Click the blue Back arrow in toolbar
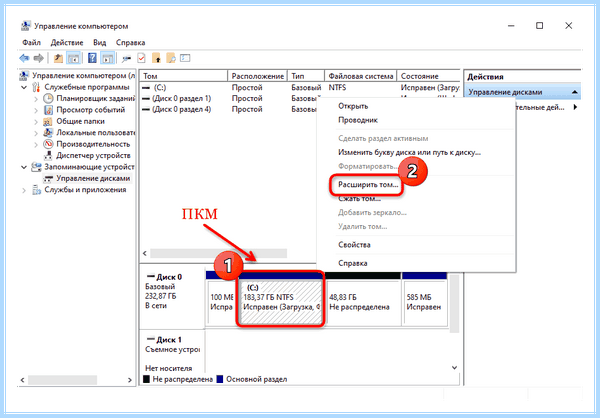Image resolution: width=600 pixels, height=418 pixels. click(24, 58)
